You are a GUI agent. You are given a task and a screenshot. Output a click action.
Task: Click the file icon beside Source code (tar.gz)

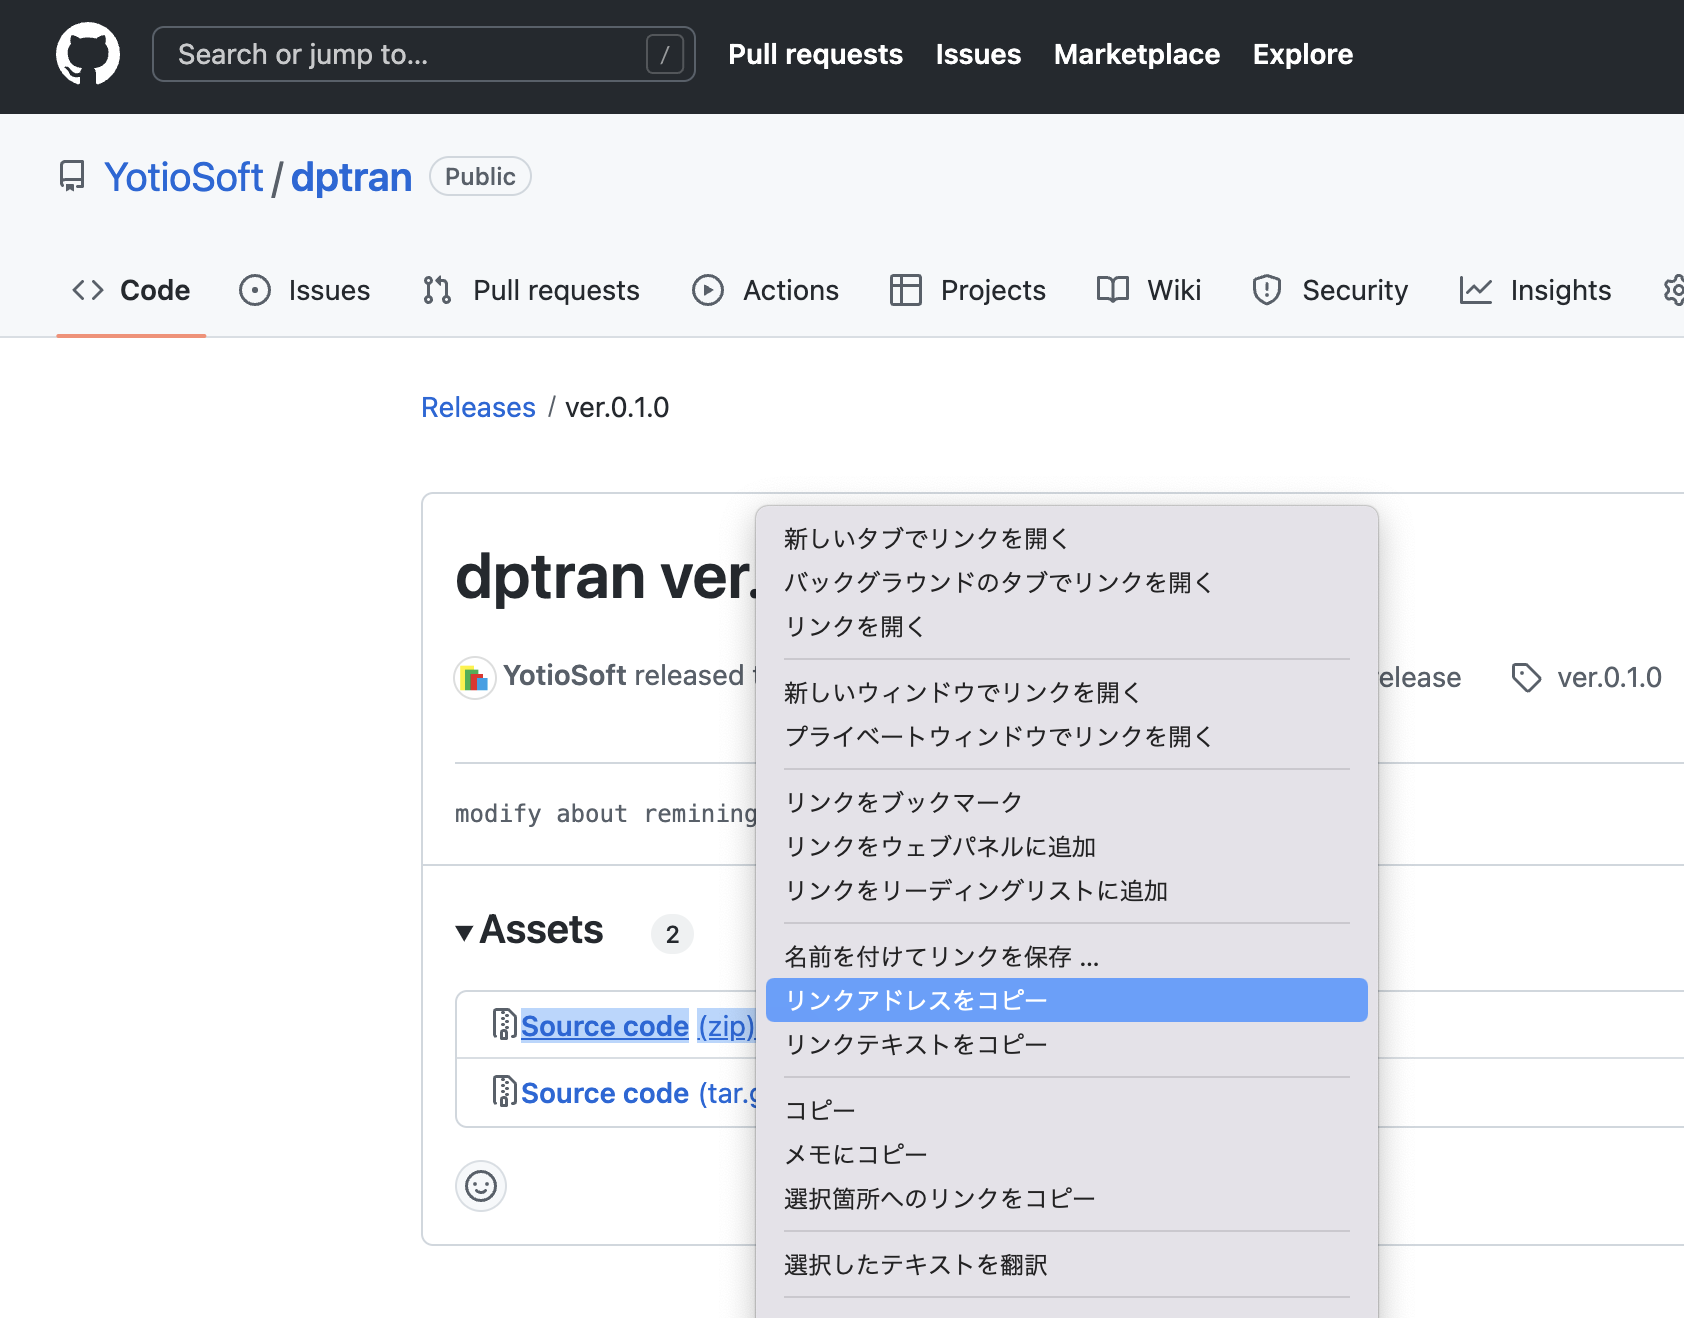(505, 1091)
